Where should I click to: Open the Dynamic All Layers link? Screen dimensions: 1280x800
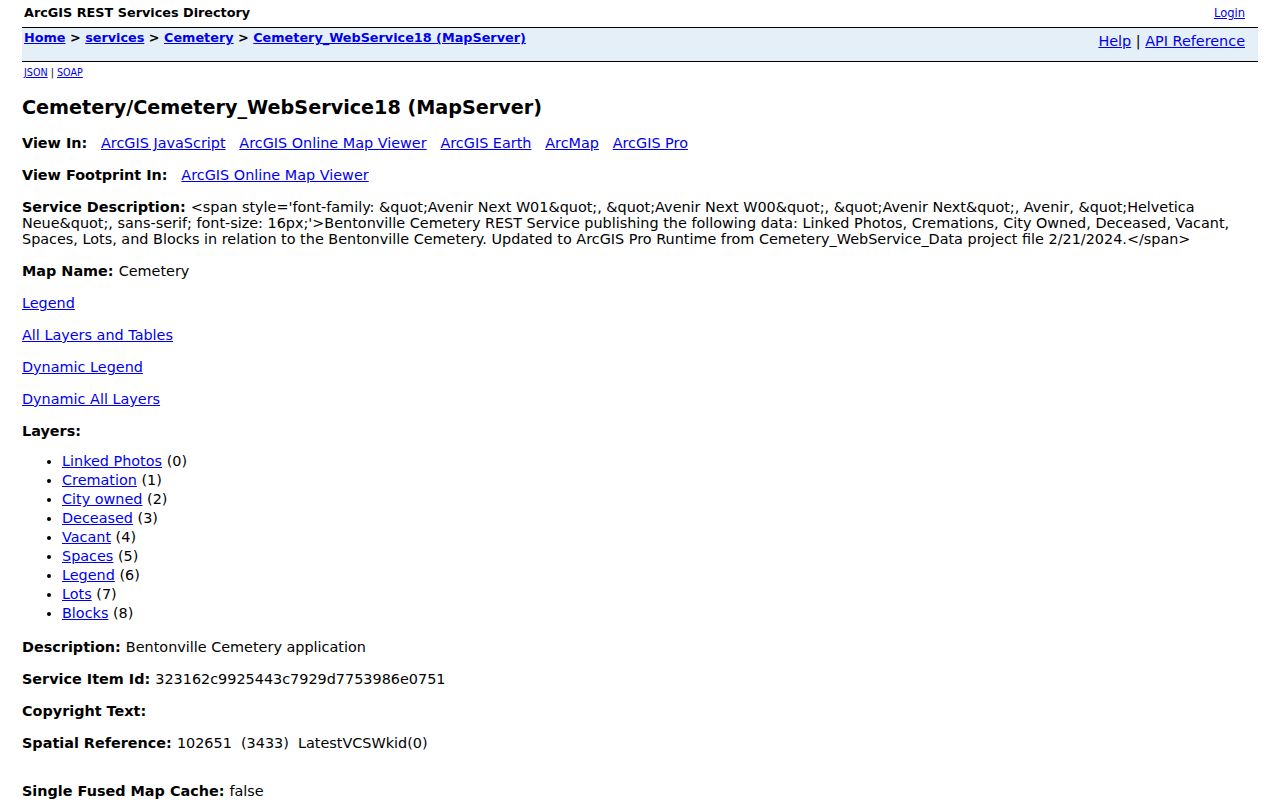point(91,399)
